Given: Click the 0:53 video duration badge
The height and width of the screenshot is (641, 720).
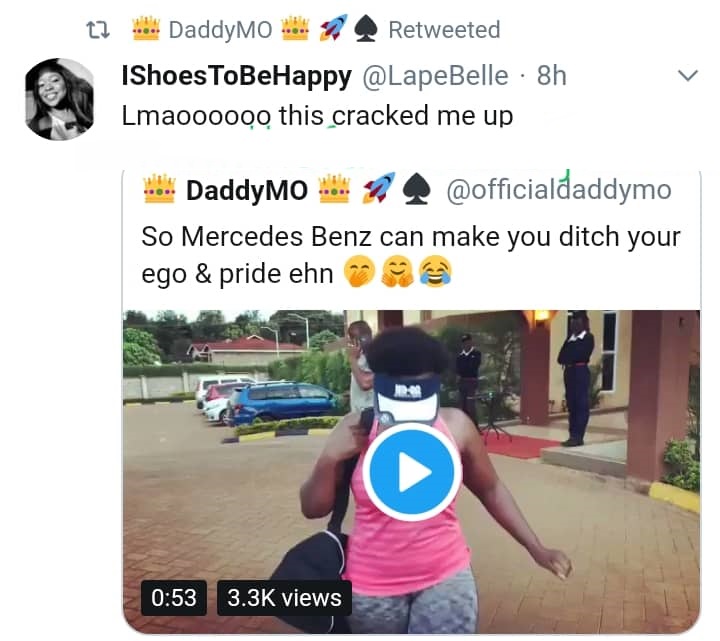Looking at the screenshot, I should pyautogui.click(x=174, y=598).
